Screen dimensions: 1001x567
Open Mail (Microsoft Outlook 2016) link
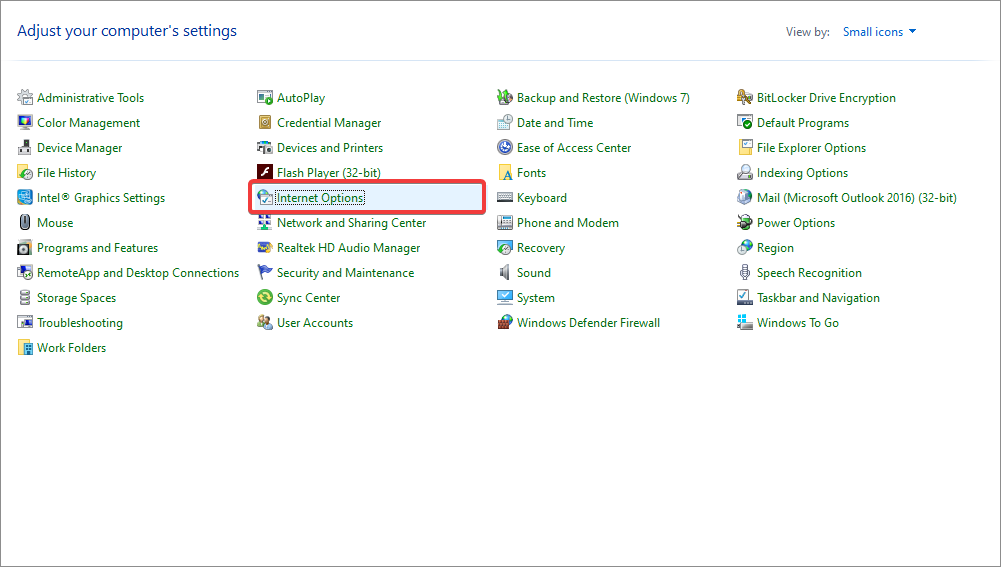pos(857,198)
